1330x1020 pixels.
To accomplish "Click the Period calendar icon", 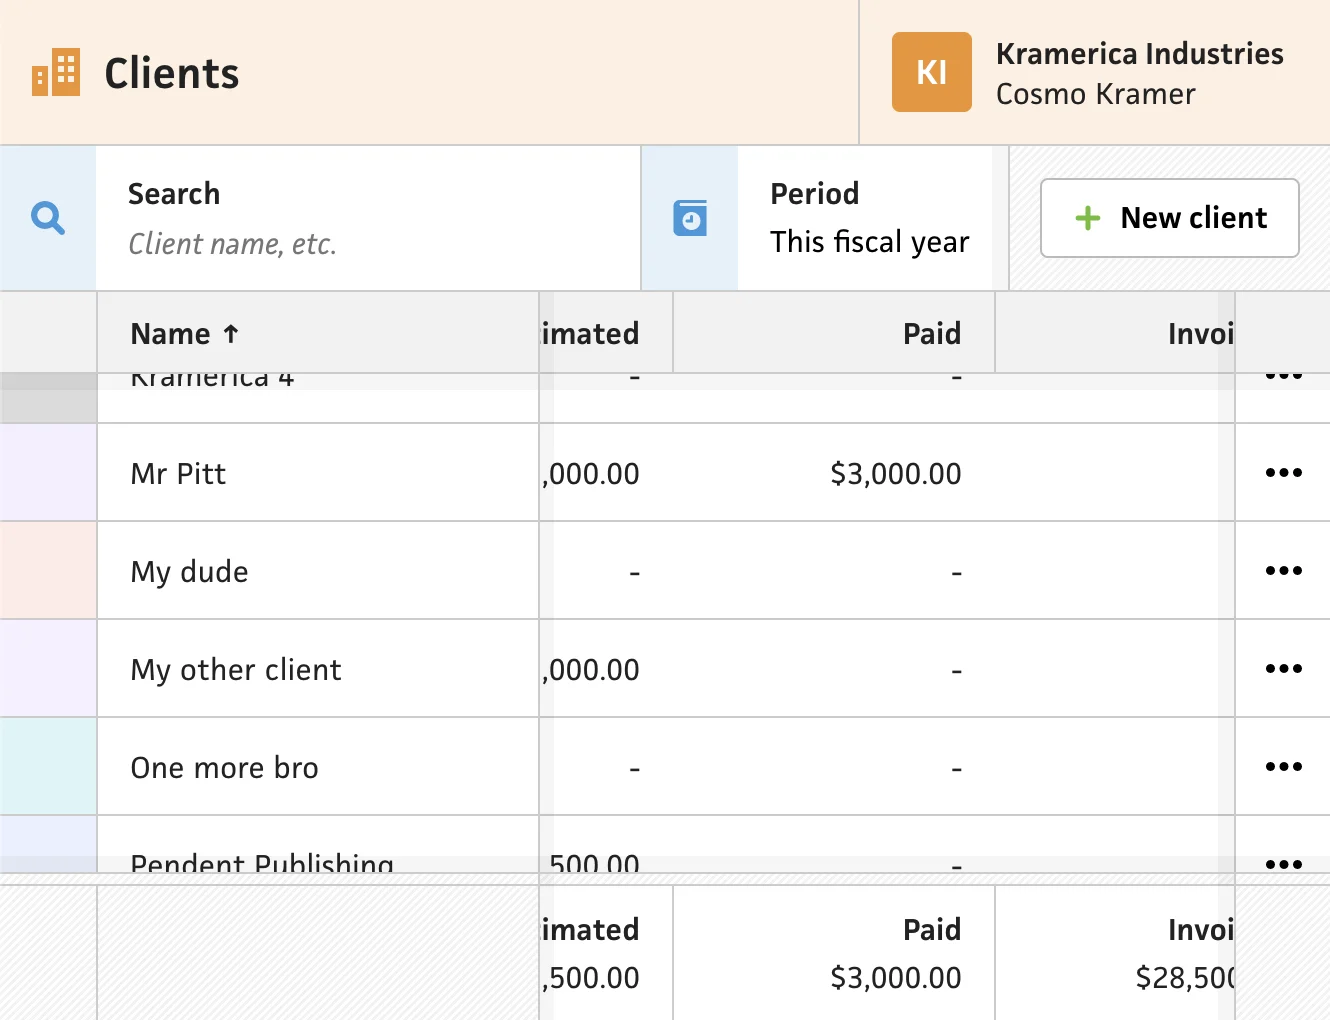I will click(690, 218).
